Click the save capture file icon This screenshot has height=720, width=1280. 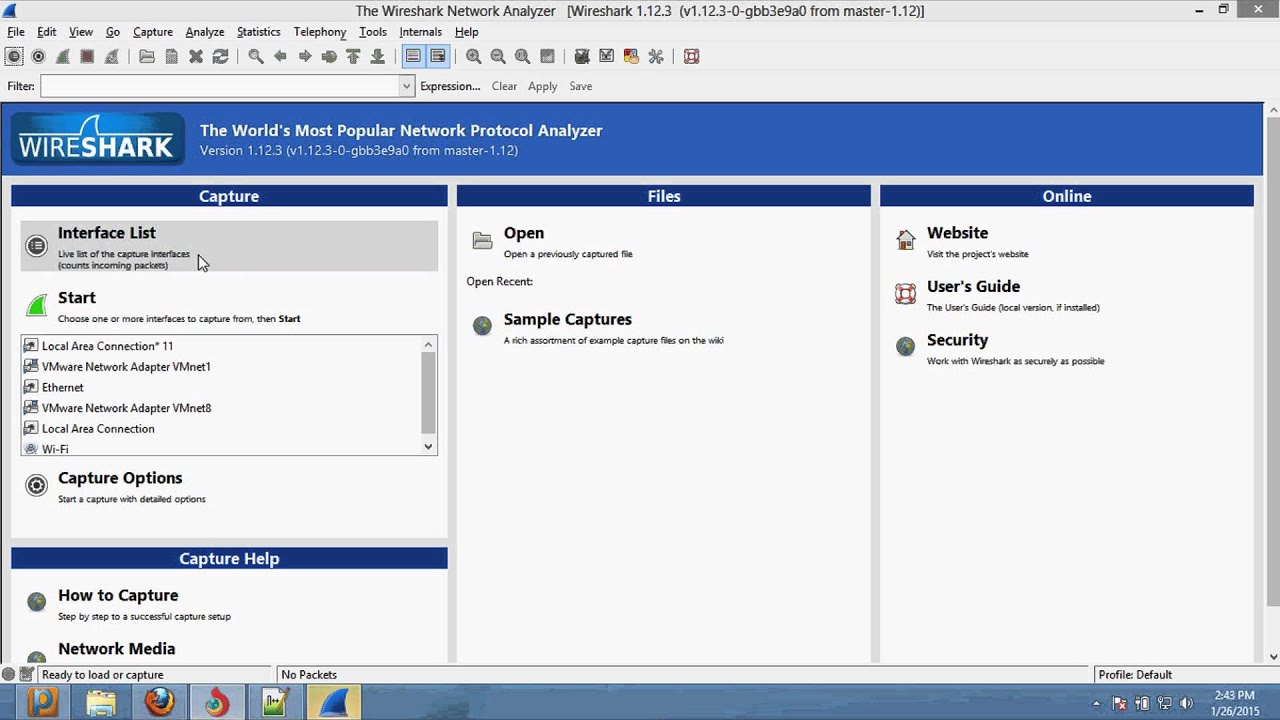[171, 57]
